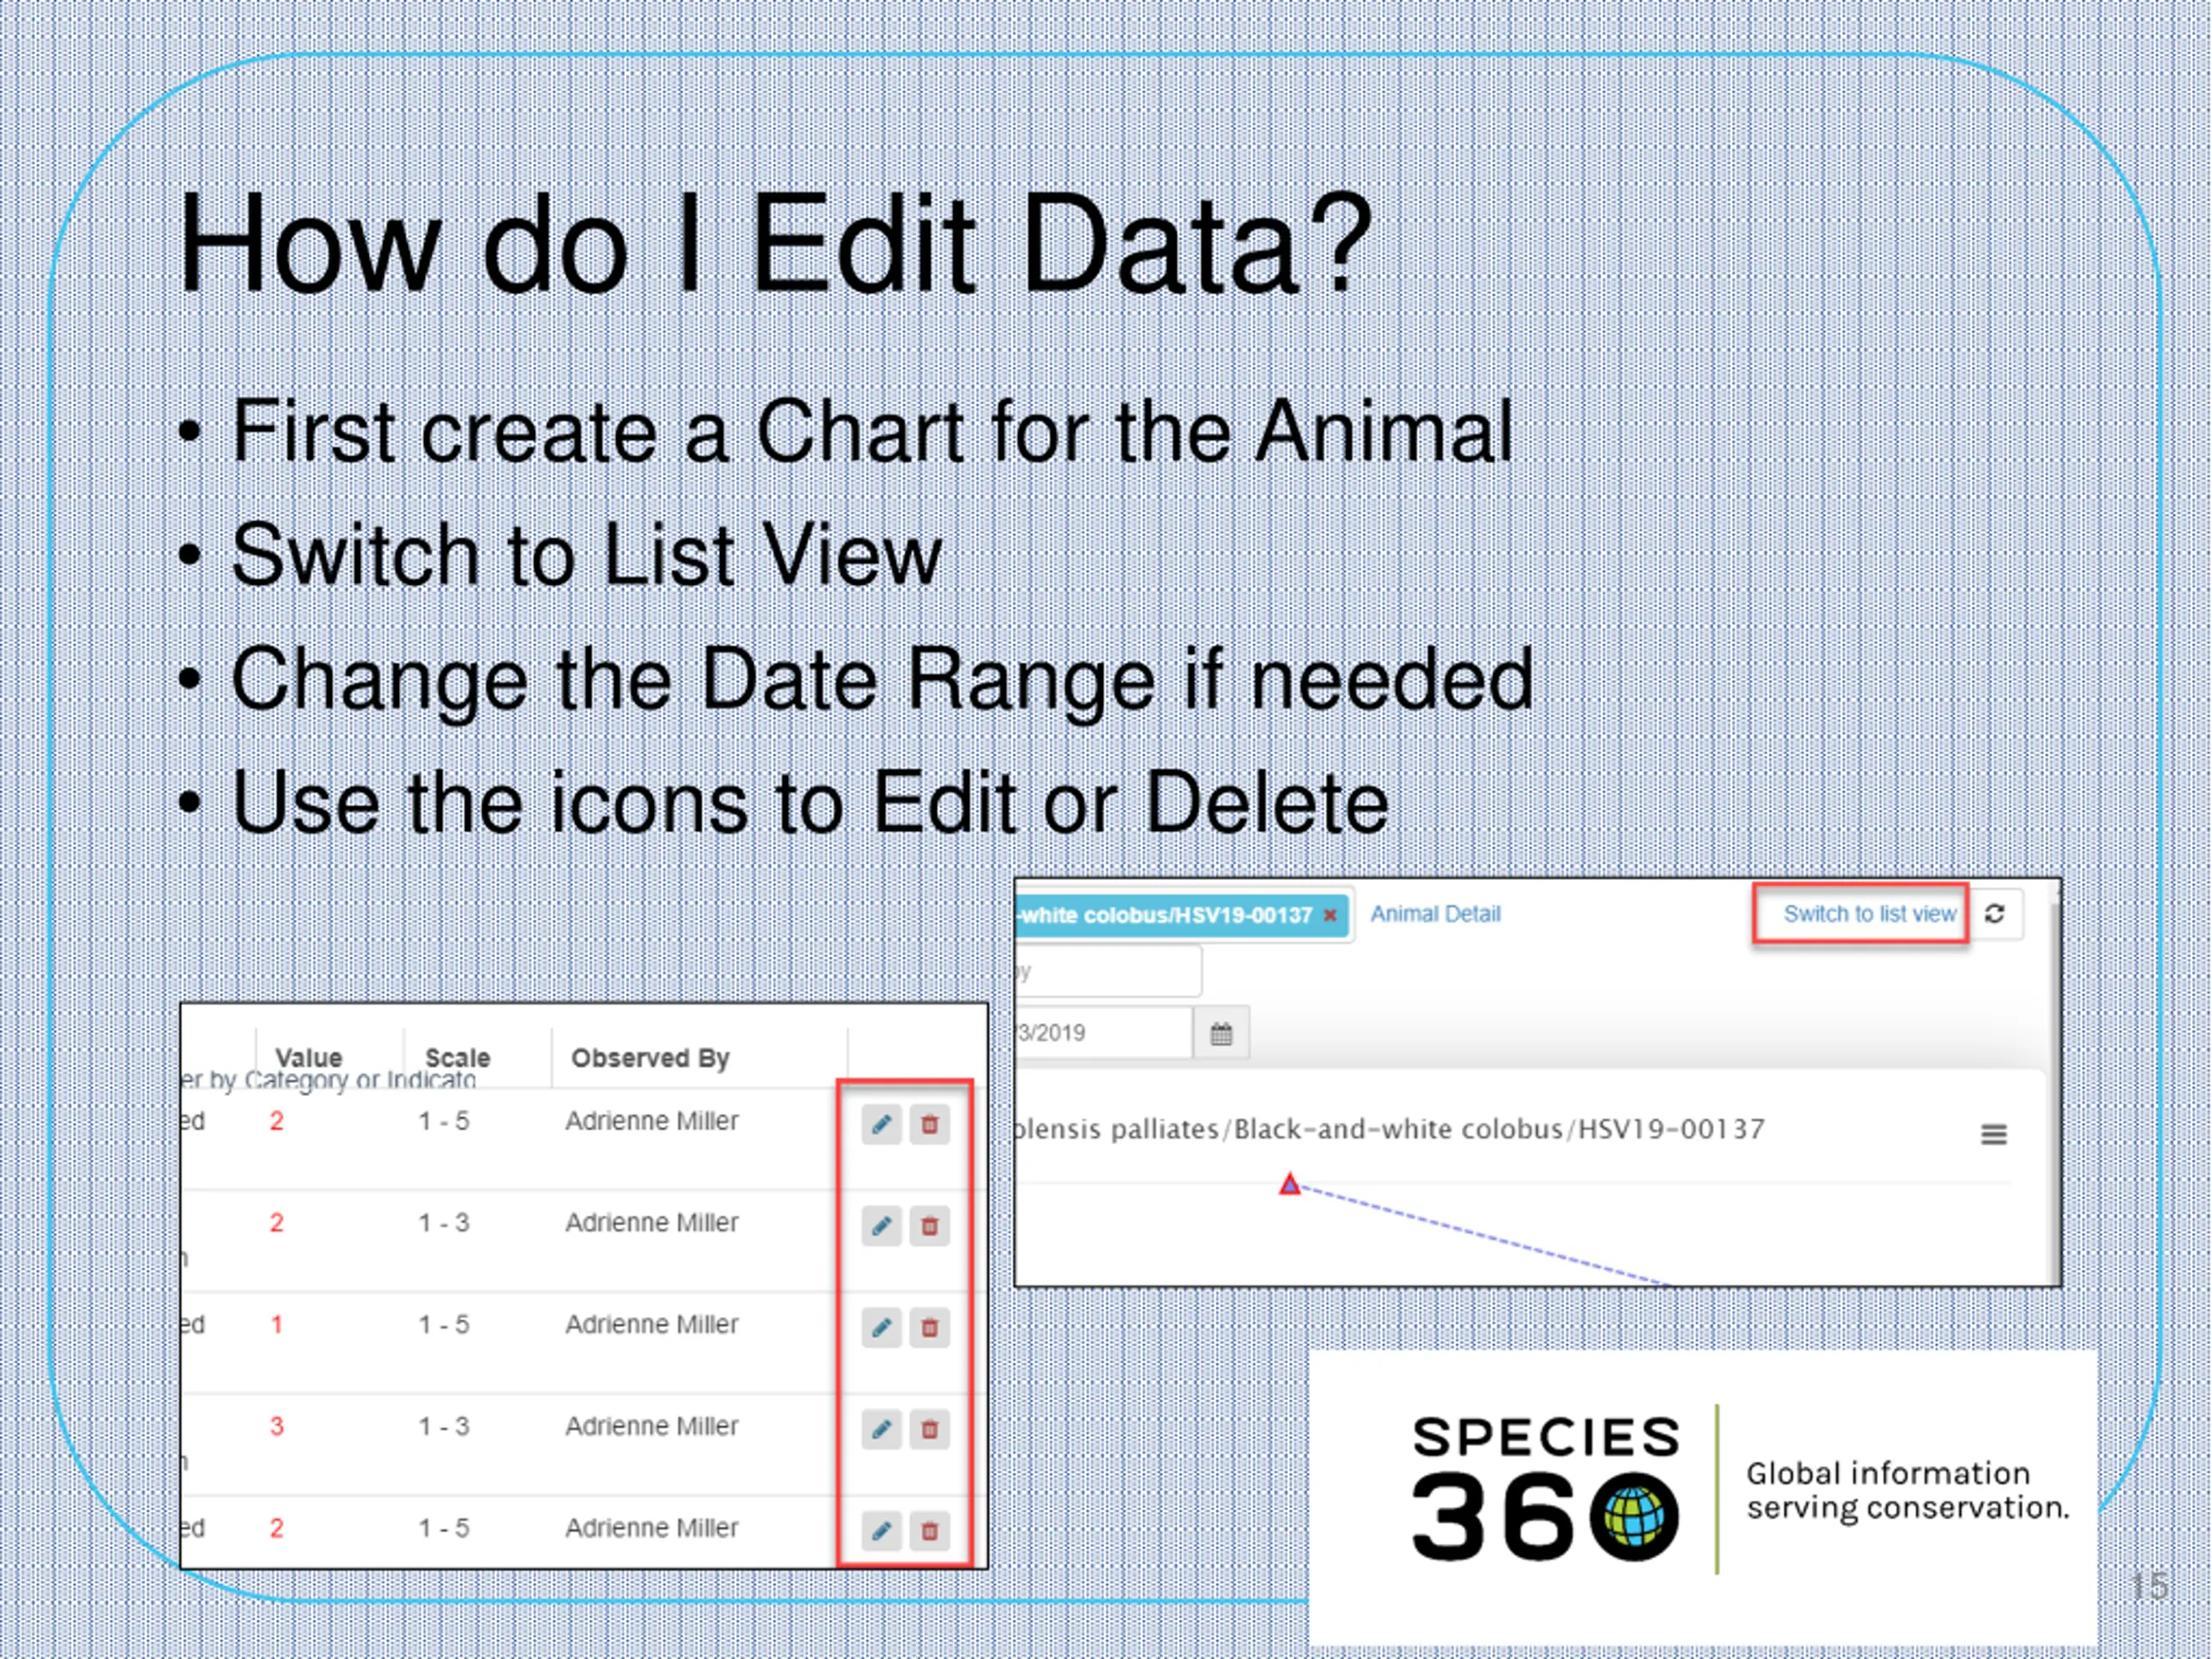
Task: Click Switch to list view
Action: 1869,914
